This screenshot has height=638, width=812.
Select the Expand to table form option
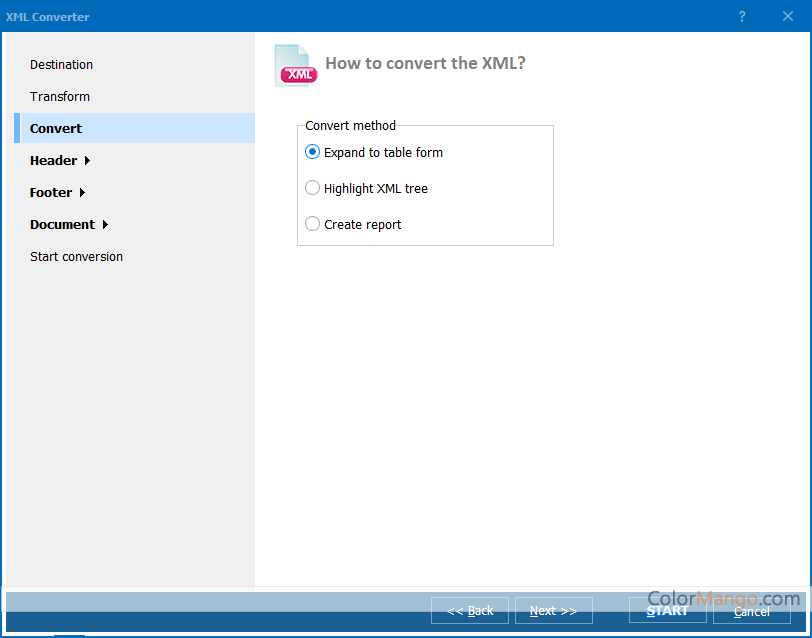point(313,153)
